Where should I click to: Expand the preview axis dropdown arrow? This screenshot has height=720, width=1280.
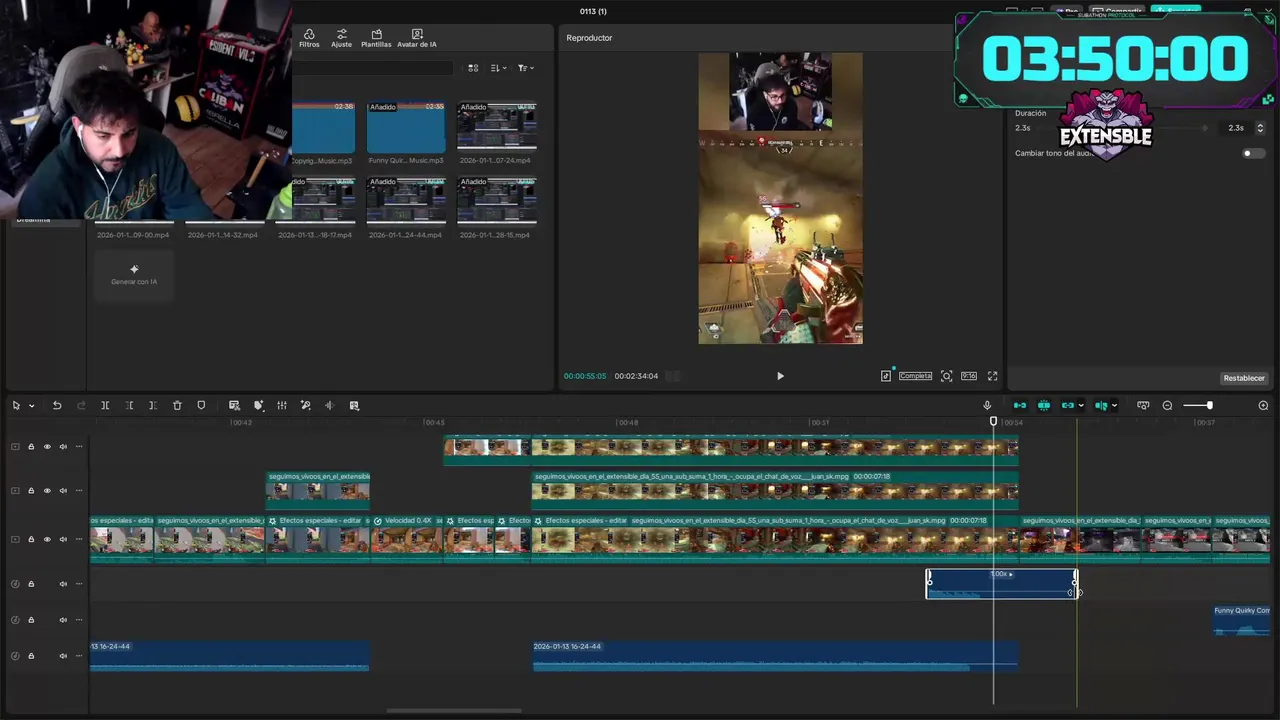click(x=1114, y=406)
